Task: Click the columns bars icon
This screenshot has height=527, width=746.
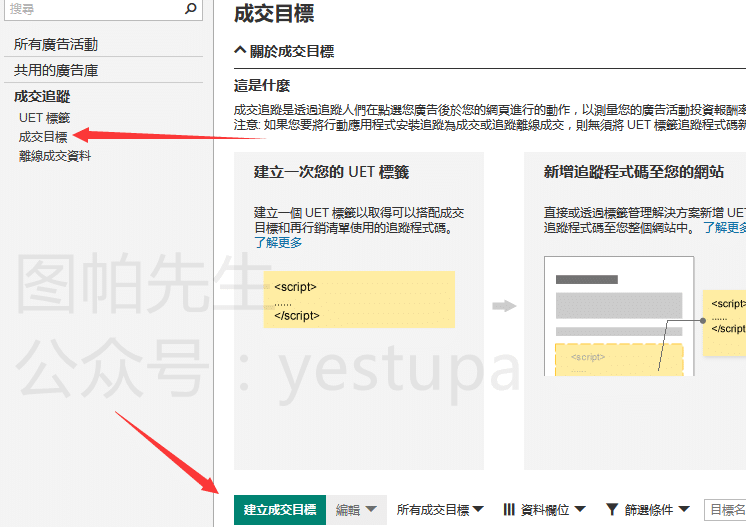Action: (x=509, y=510)
